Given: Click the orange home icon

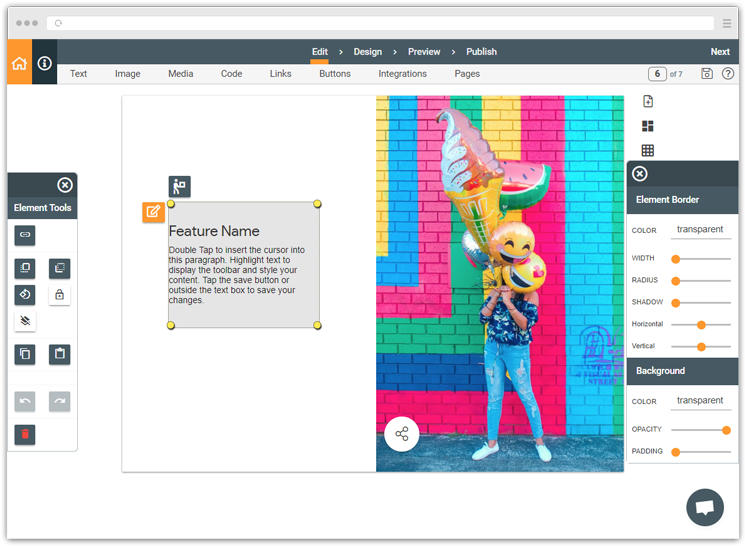Looking at the screenshot, I should tap(19, 63).
